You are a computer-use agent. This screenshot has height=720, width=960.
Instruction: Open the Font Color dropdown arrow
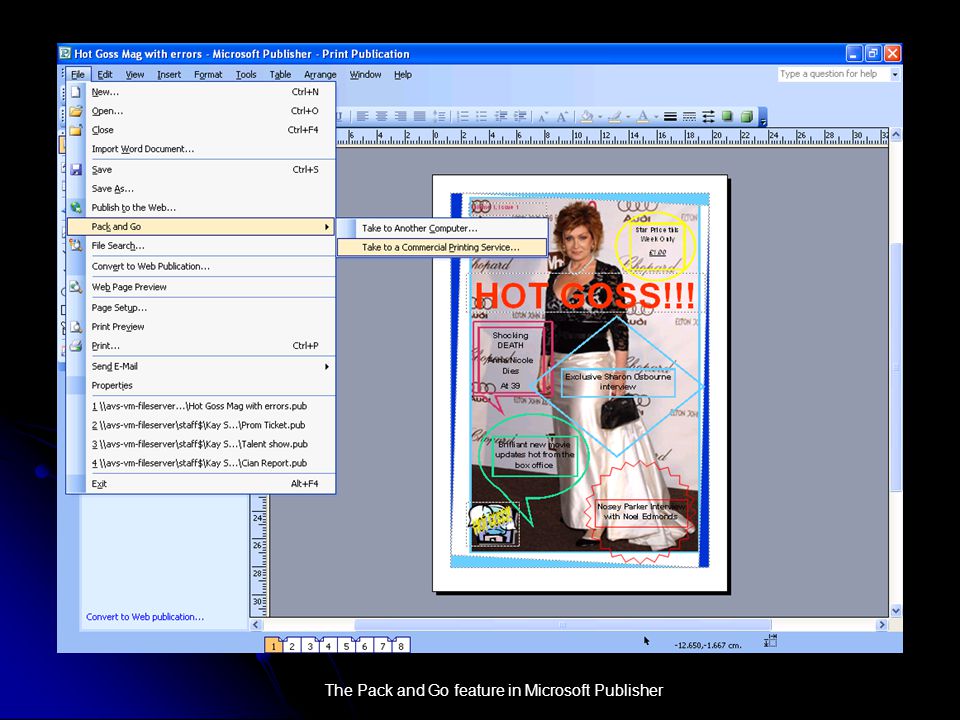click(656, 116)
